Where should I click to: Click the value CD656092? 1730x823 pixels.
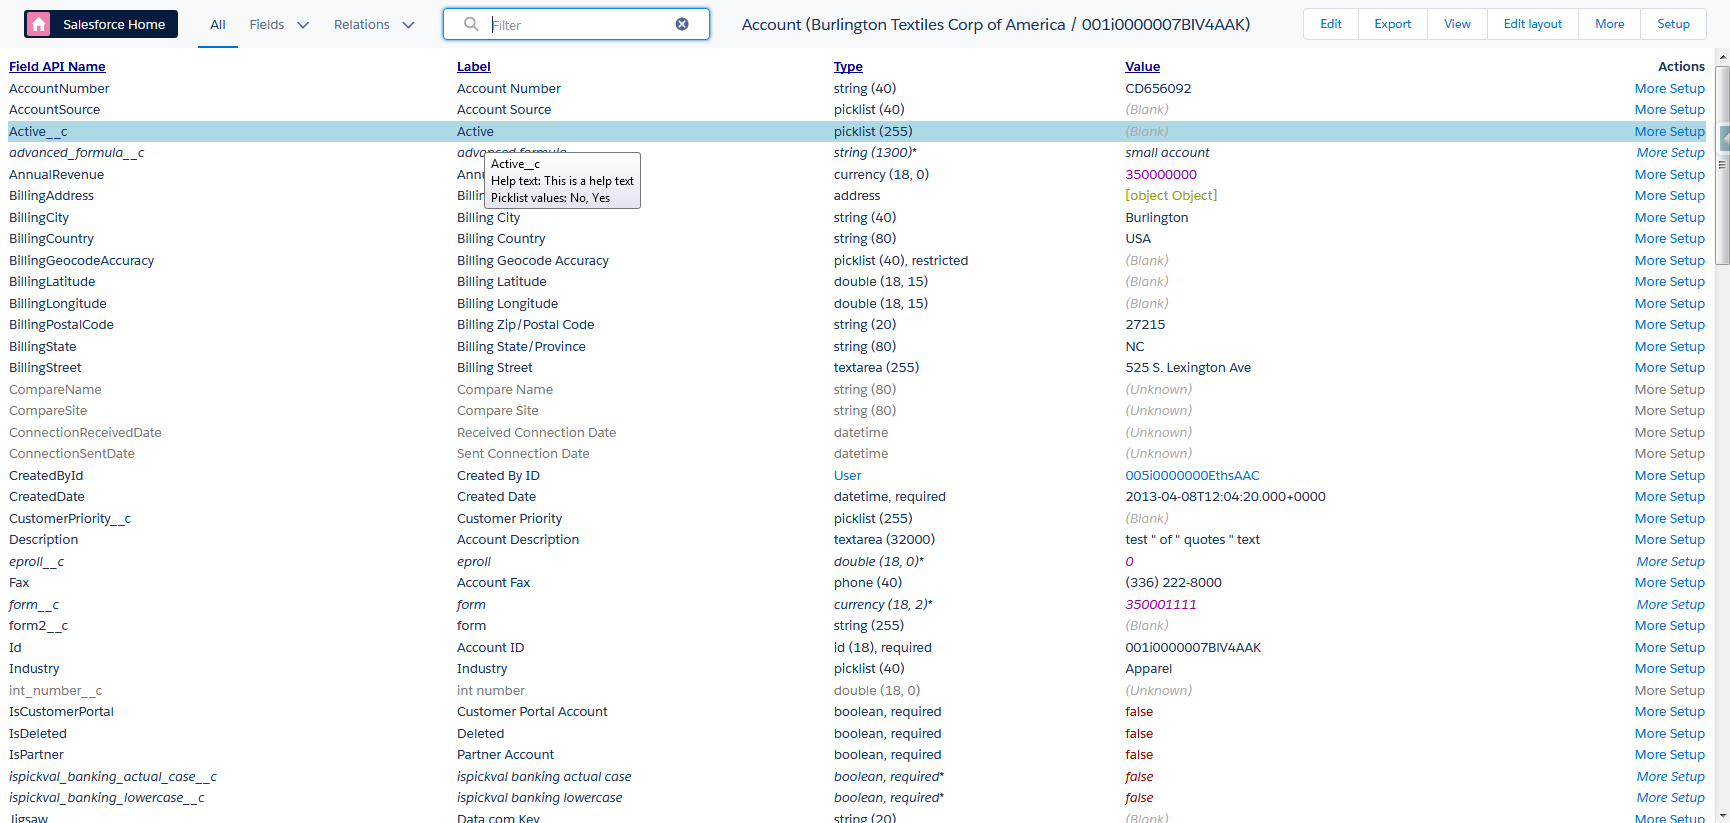(1158, 89)
